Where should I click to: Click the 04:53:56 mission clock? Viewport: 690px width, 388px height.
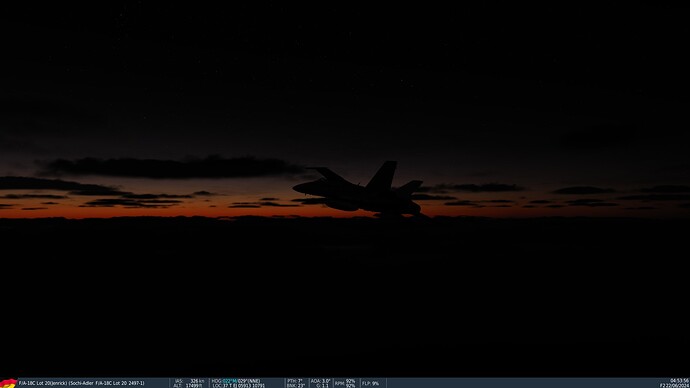pos(679,381)
